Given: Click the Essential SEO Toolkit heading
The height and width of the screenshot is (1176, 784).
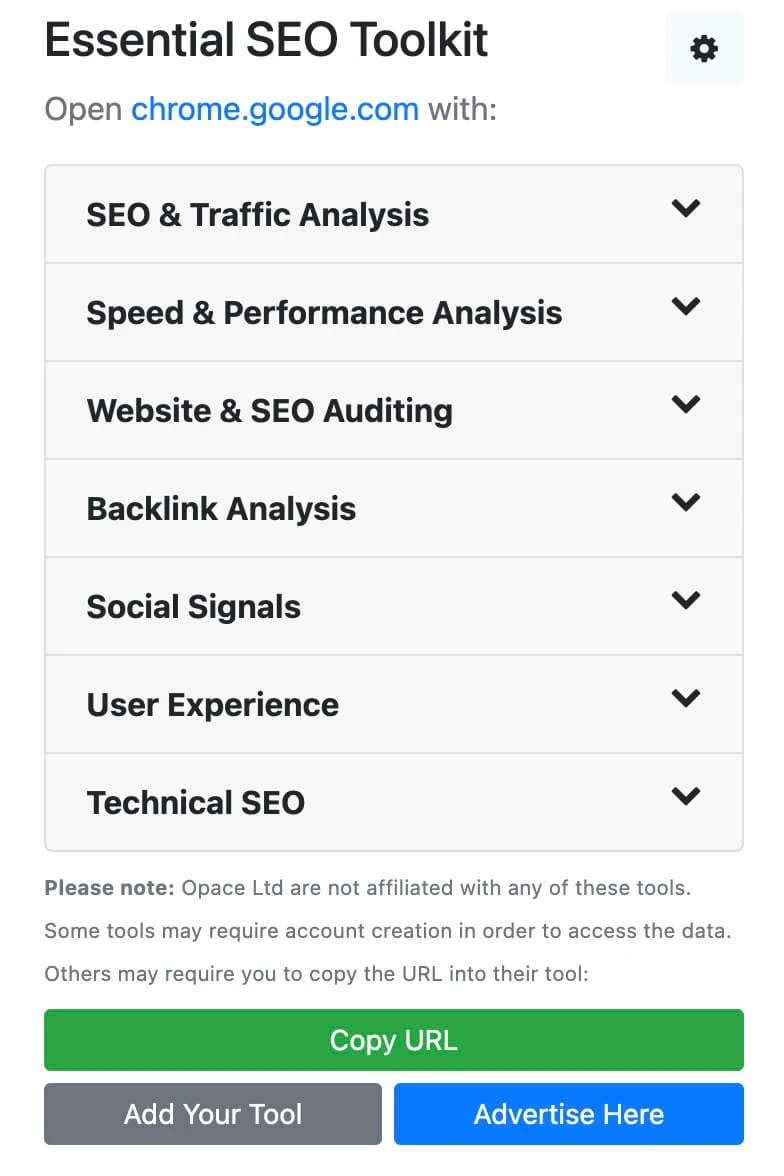Looking at the screenshot, I should point(266,40).
